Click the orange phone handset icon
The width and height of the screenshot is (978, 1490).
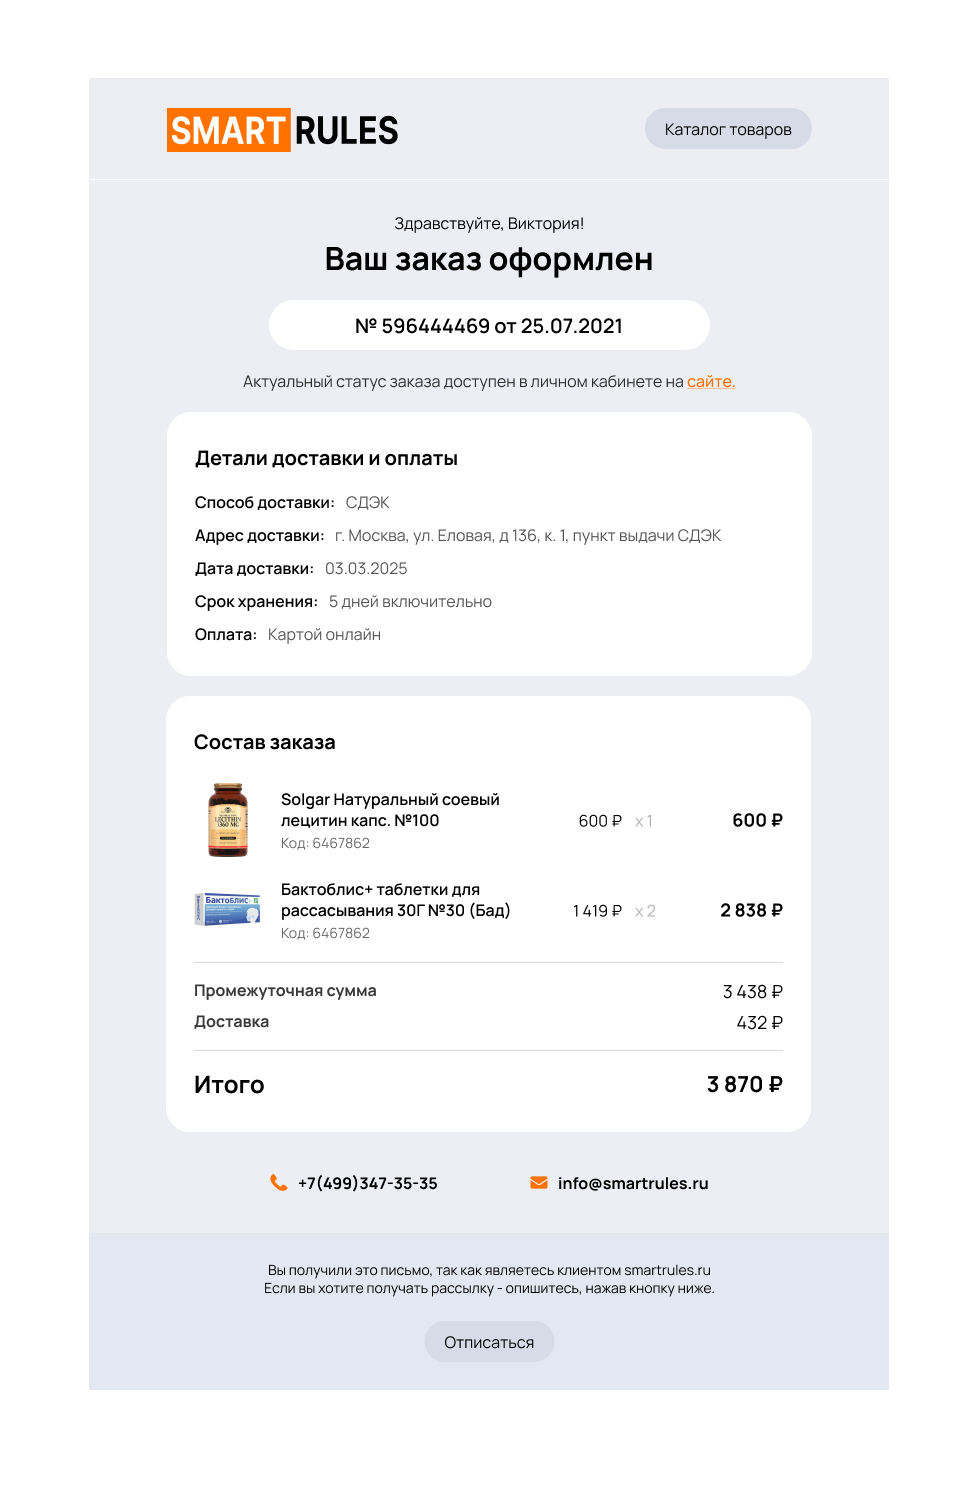279,1183
